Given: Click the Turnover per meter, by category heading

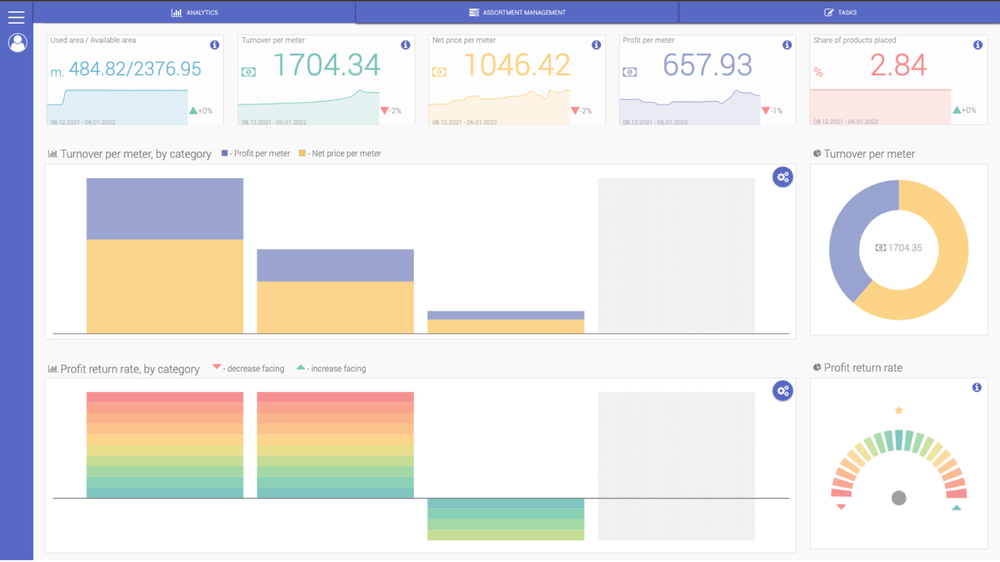Looking at the screenshot, I should [x=135, y=154].
